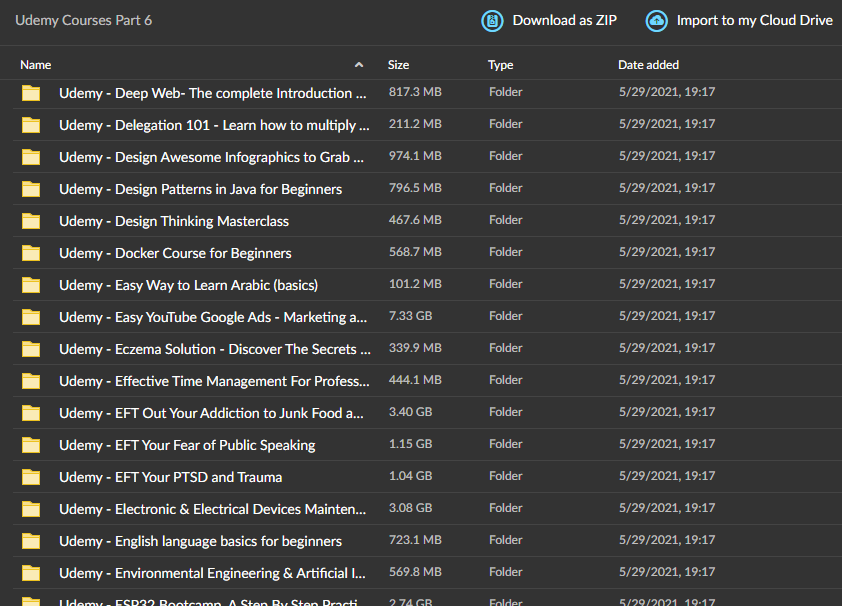Click folder icon for Docker Course for Beginners
842x606 pixels.
pos(31,253)
